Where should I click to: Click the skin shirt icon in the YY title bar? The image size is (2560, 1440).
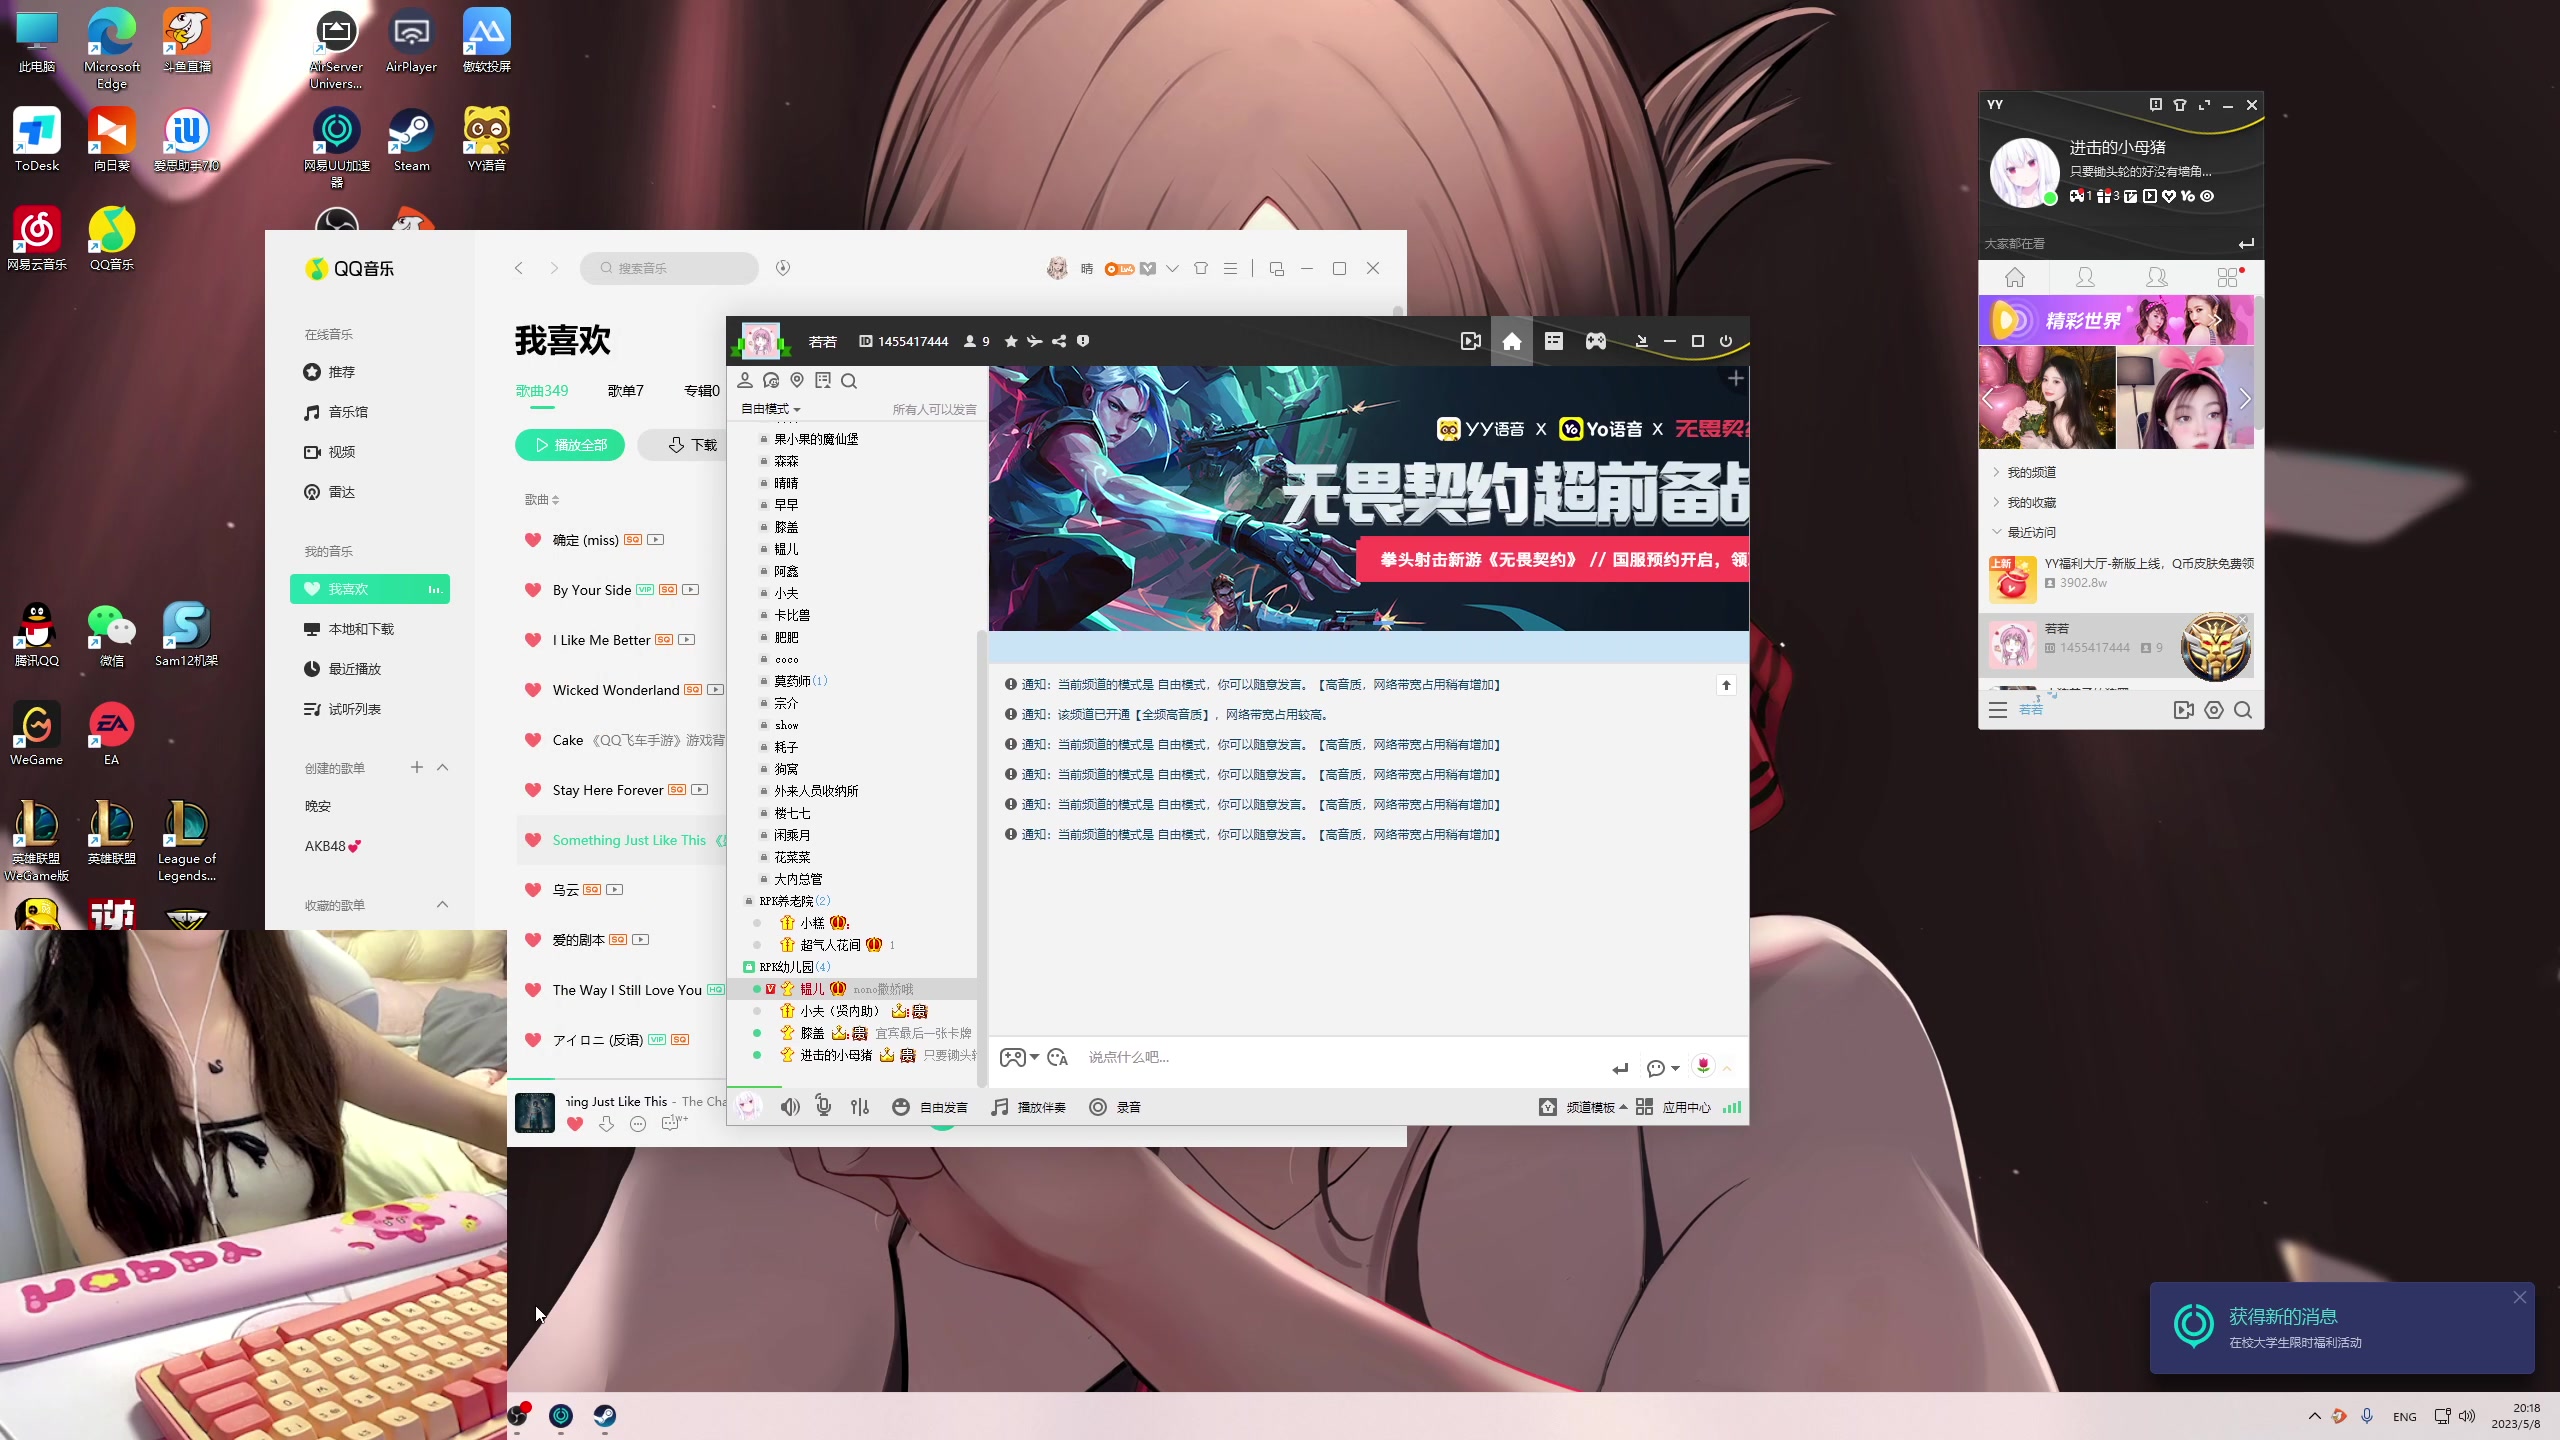coord(2180,105)
